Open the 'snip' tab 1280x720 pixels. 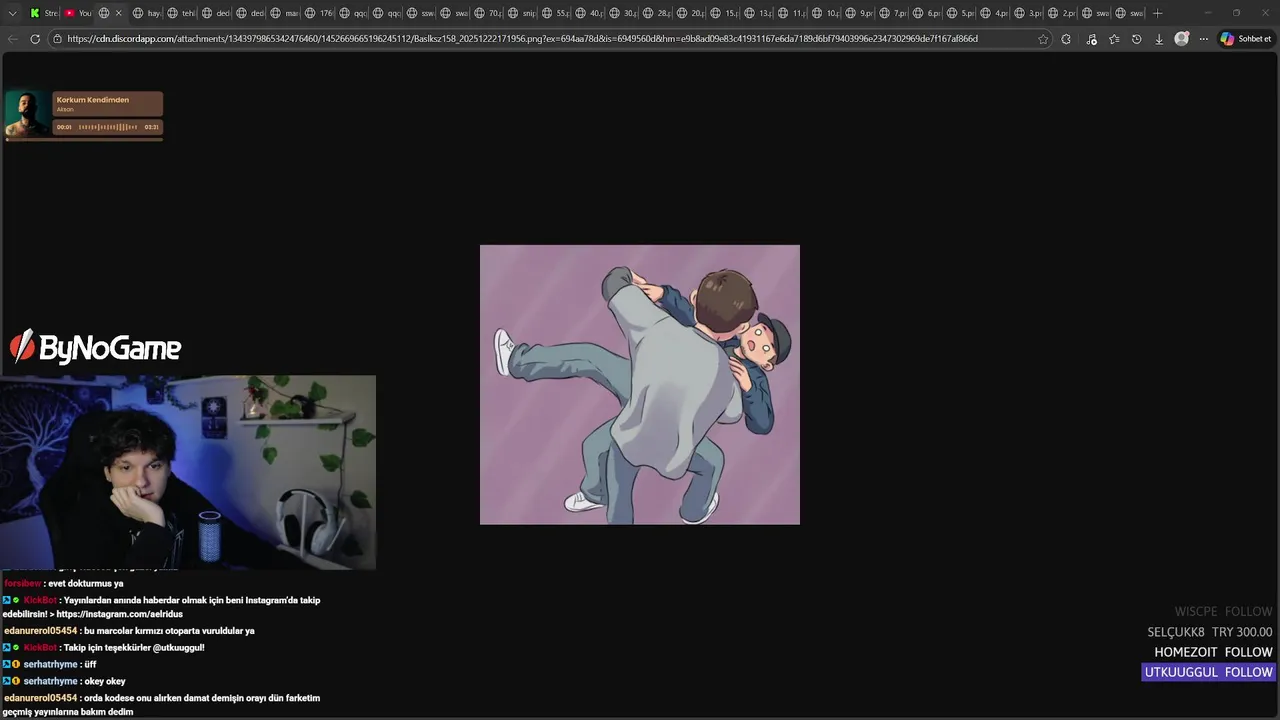[522, 13]
